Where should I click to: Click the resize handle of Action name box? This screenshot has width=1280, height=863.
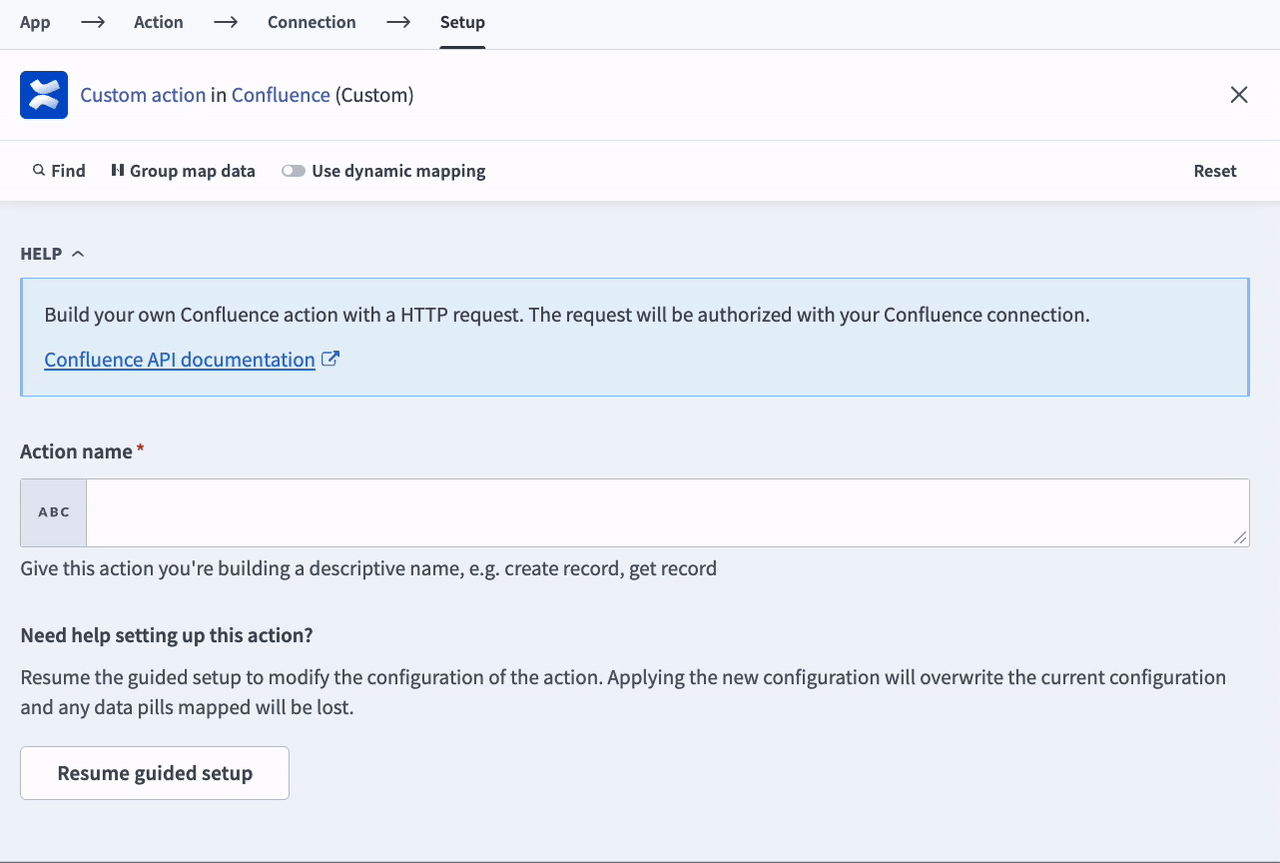[1239, 537]
